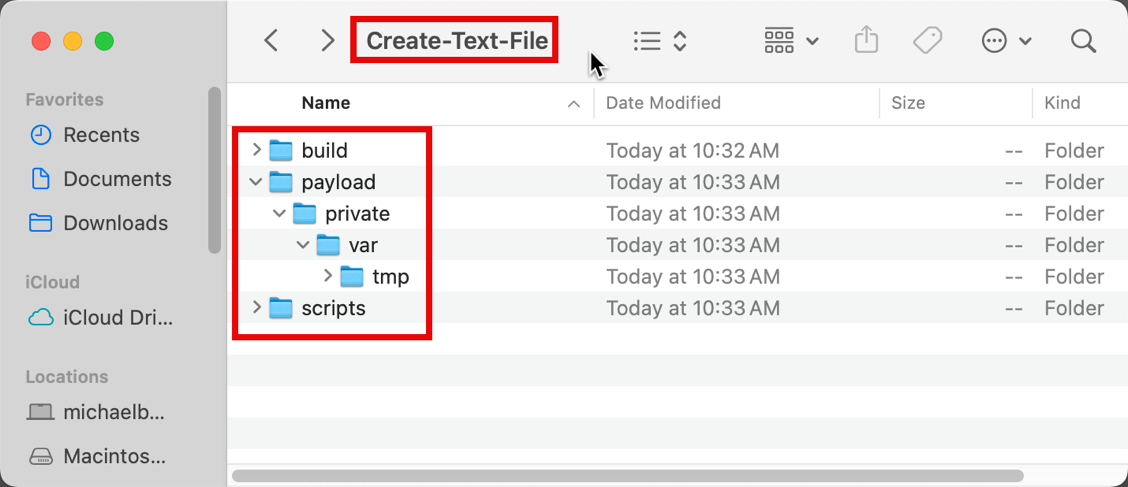Open the Search magnifier icon
Image resolution: width=1128 pixels, height=487 pixels.
coord(1083,41)
